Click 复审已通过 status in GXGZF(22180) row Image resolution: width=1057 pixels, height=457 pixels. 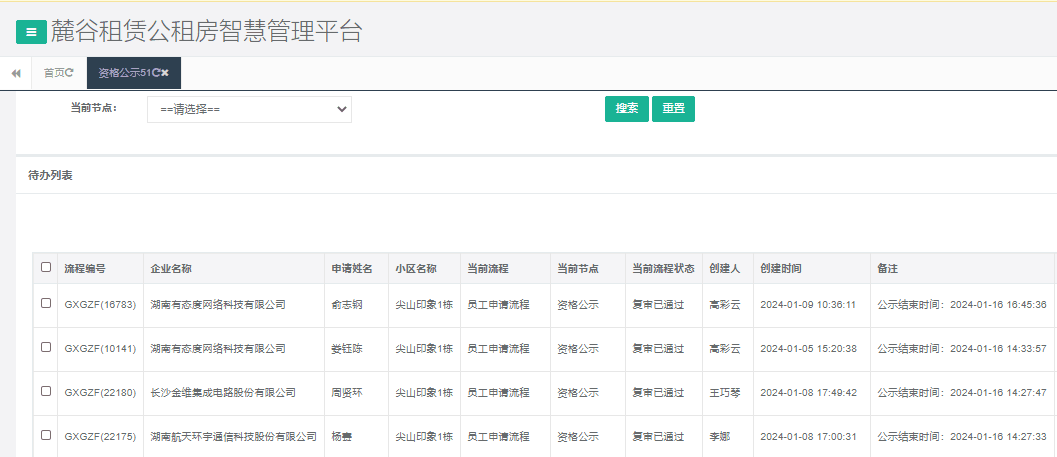[x=658, y=392]
